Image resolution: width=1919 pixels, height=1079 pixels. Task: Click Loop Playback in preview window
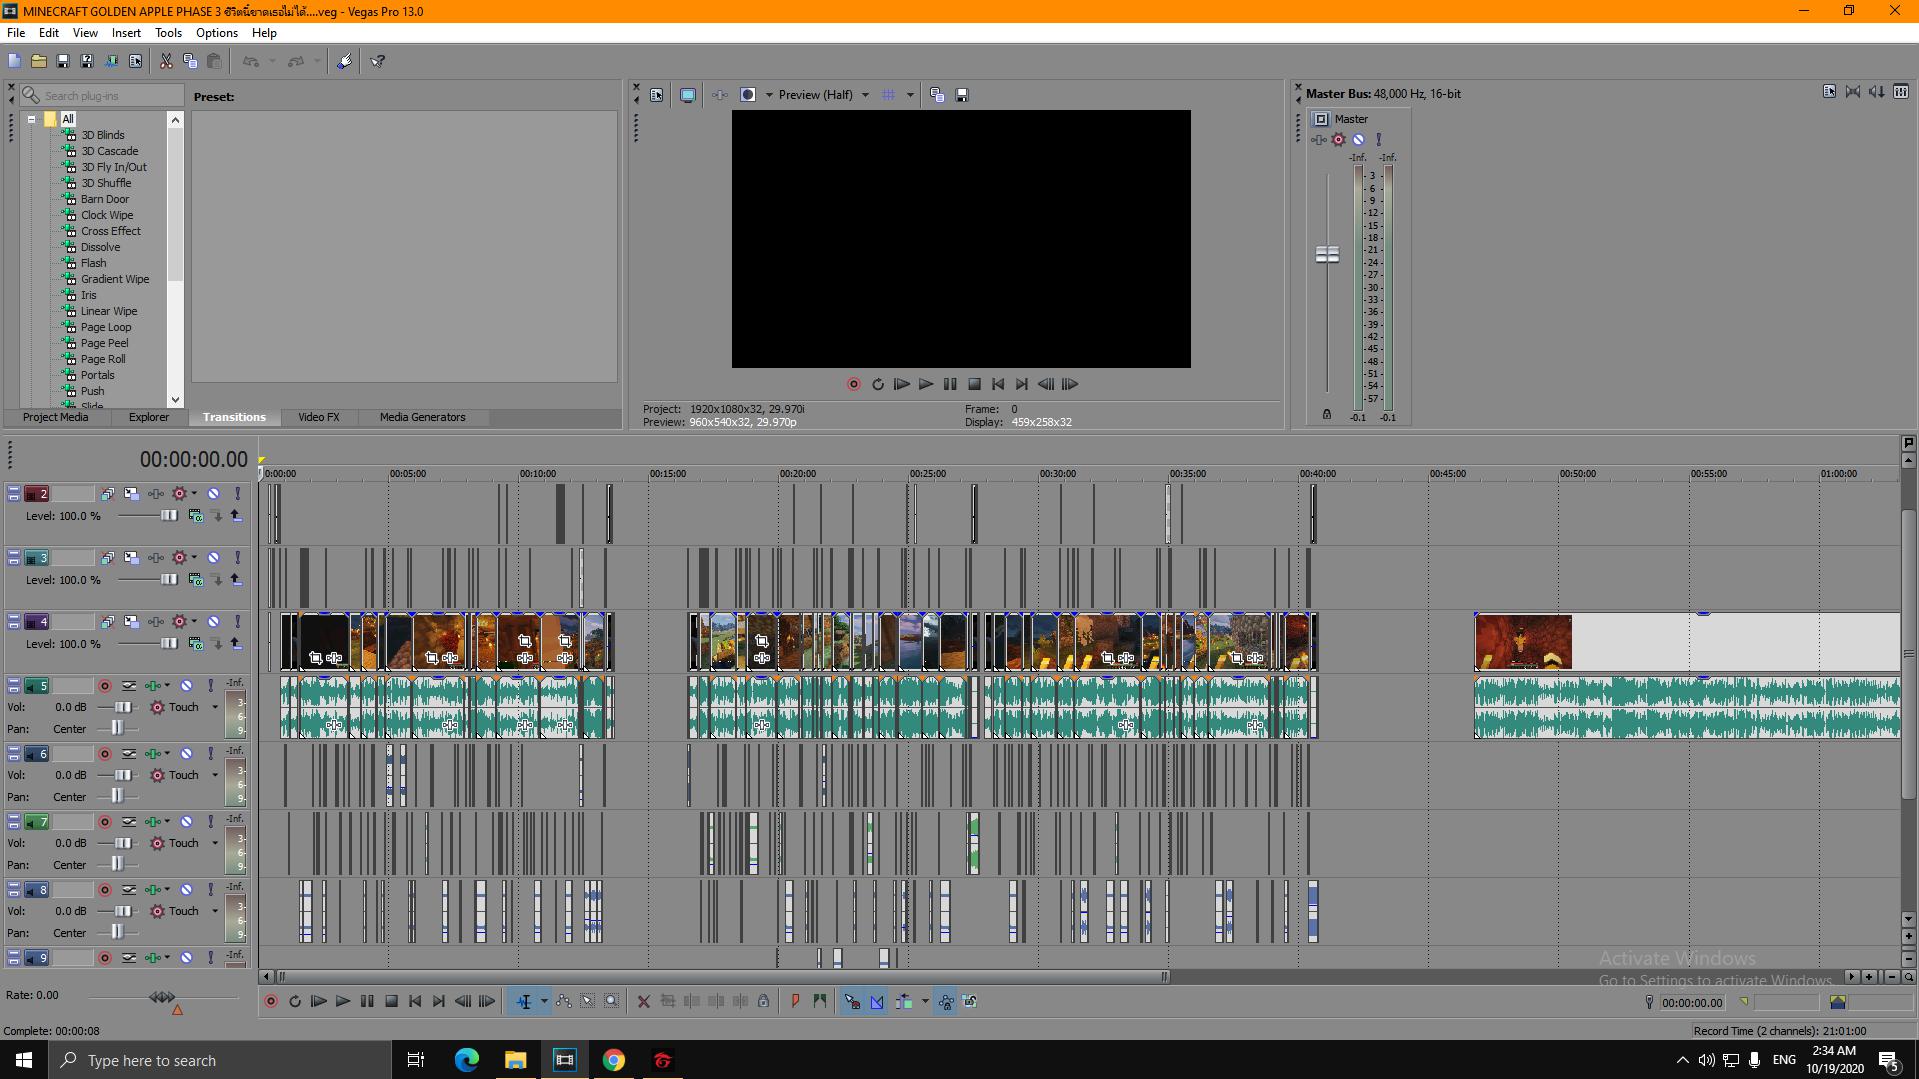pos(877,384)
